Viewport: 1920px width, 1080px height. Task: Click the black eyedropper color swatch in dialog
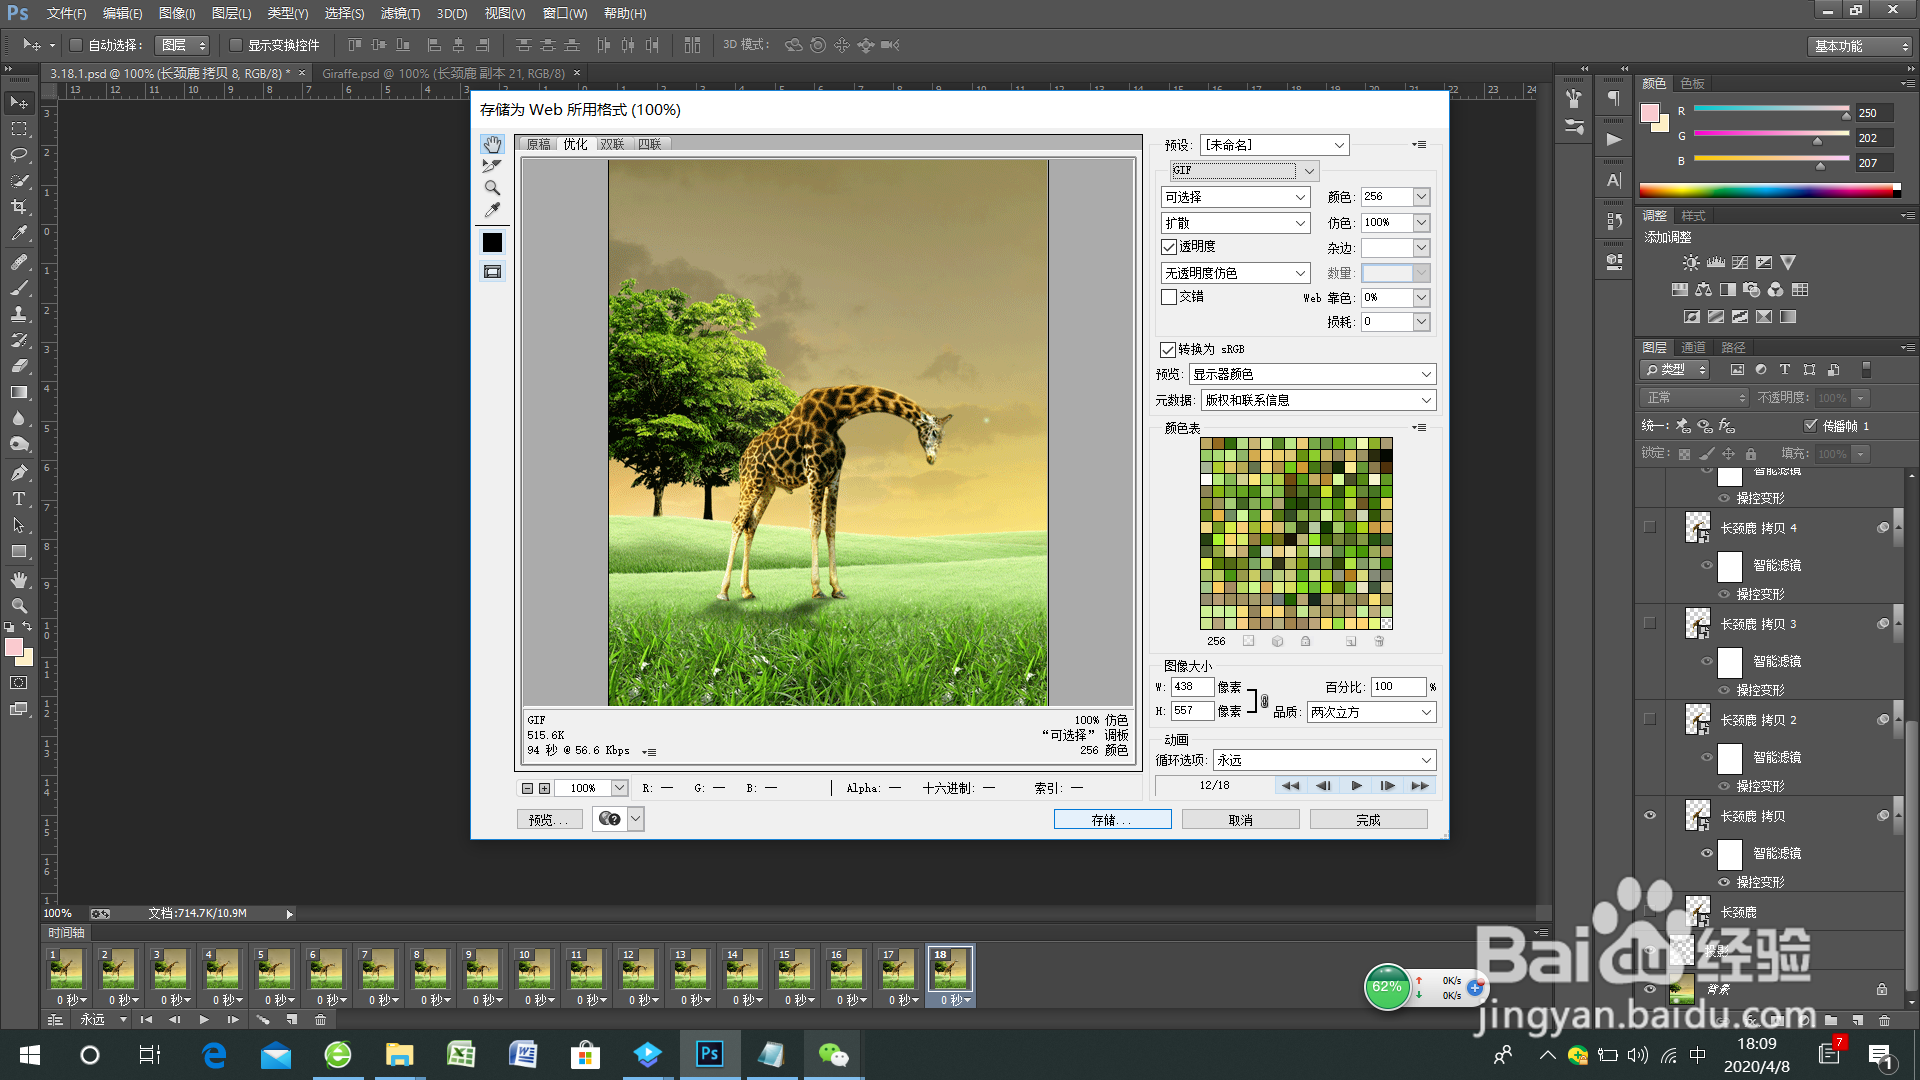(492, 242)
